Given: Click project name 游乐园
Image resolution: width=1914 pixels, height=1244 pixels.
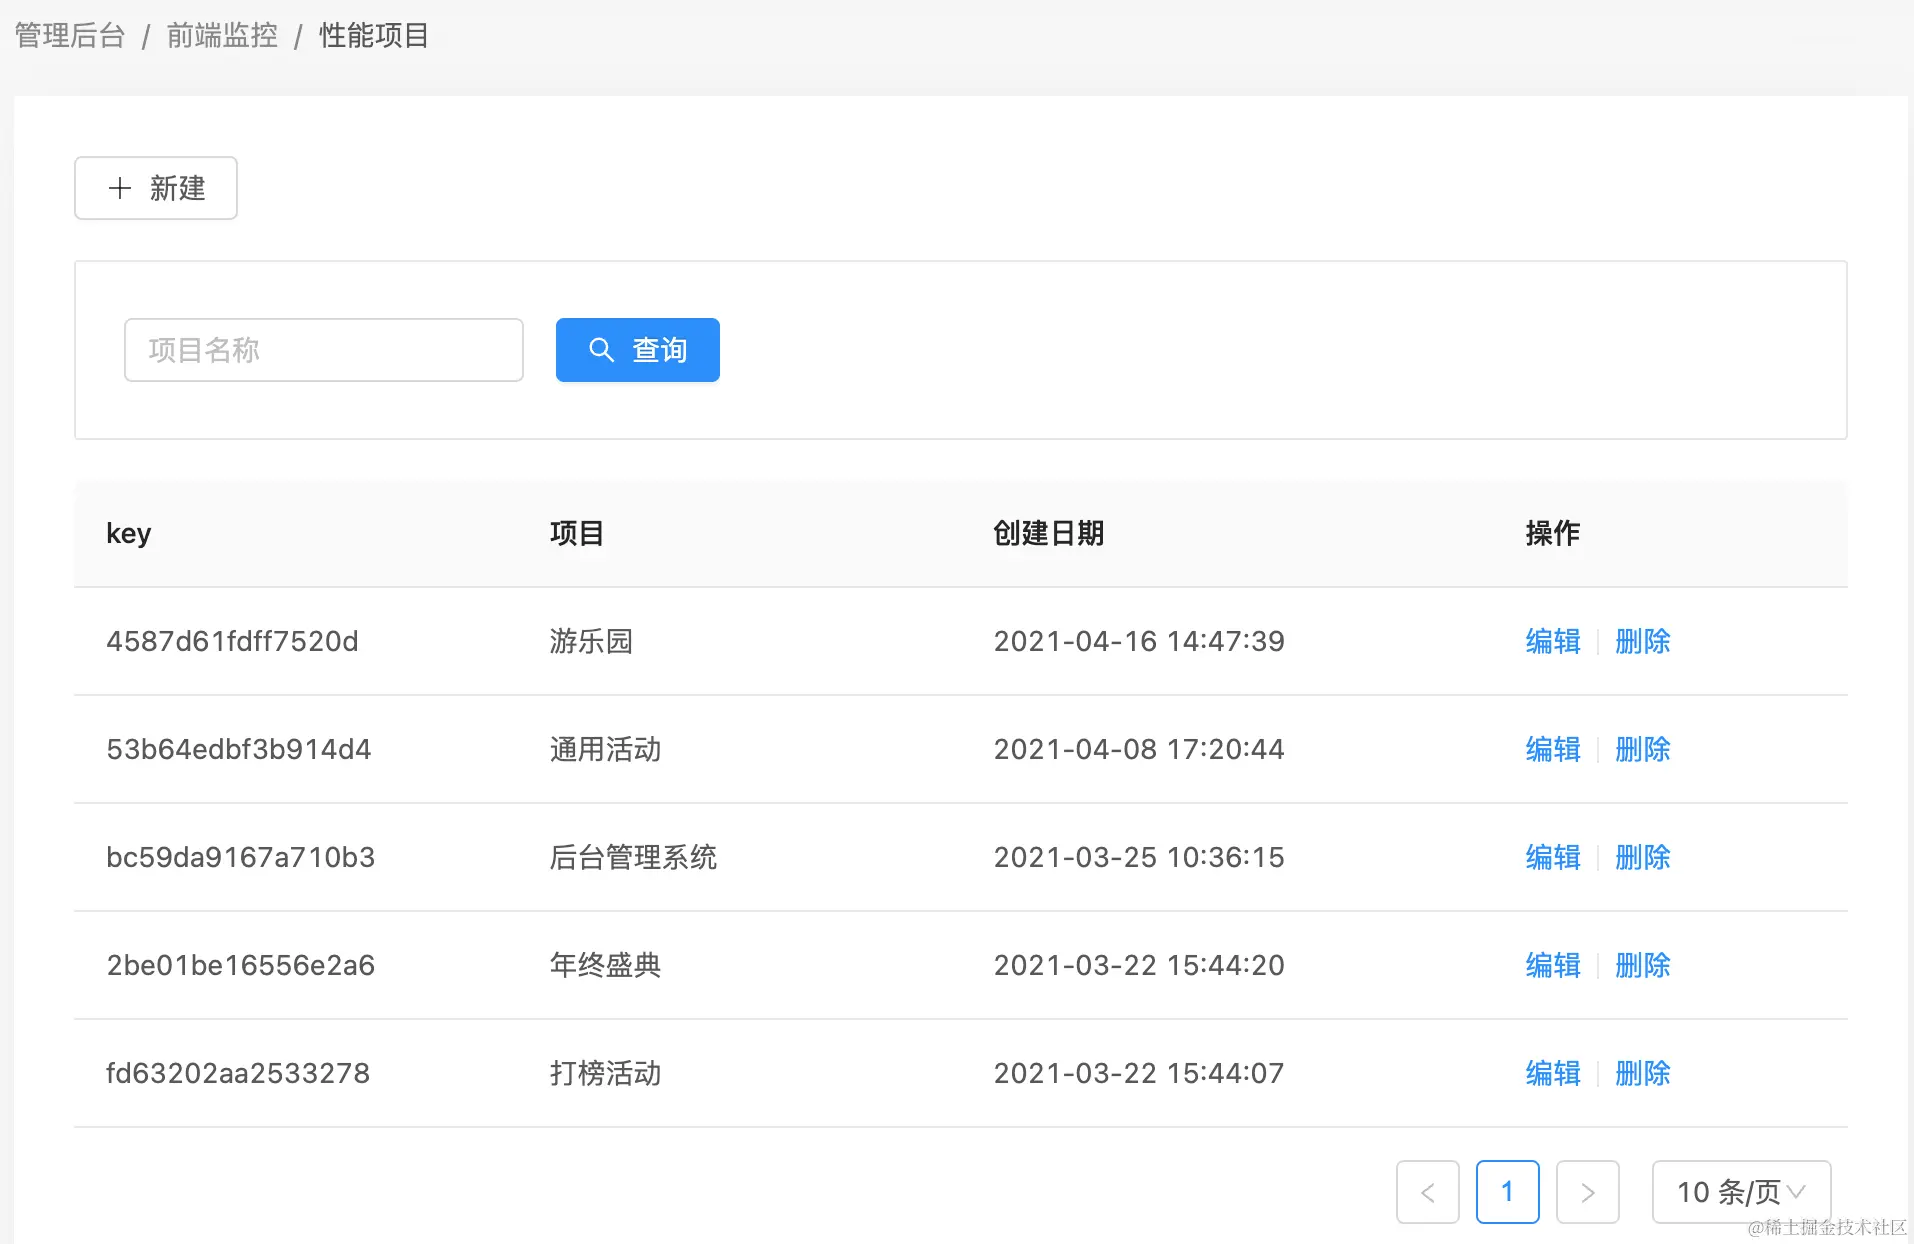Looking at the screenshot, I should click(x=591, y=641).
